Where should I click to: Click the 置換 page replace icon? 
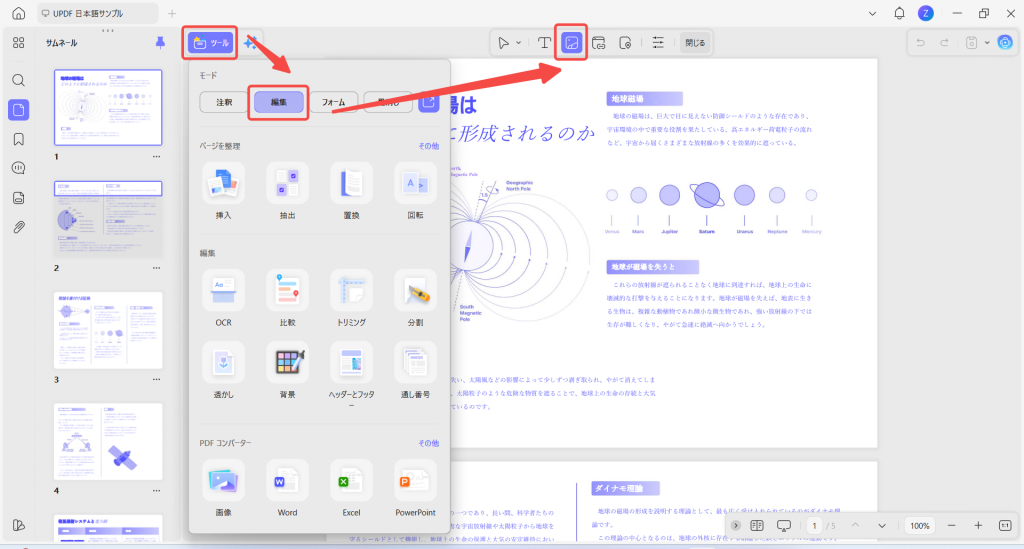[351, 183]
